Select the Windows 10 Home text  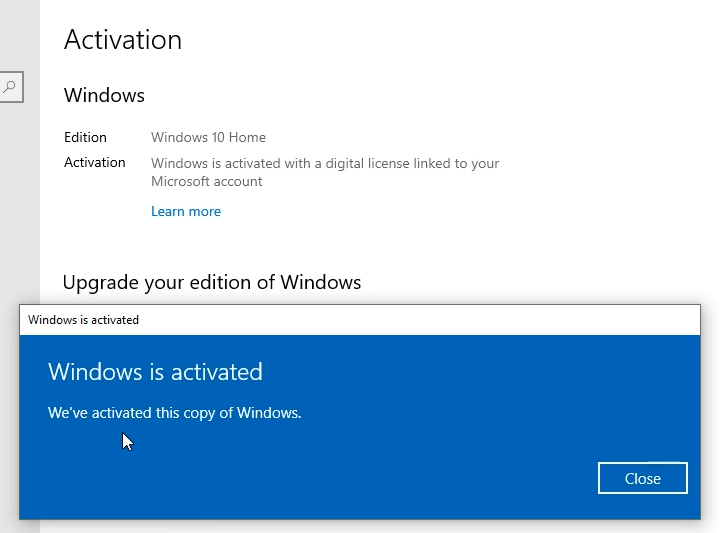click(208, 137)
